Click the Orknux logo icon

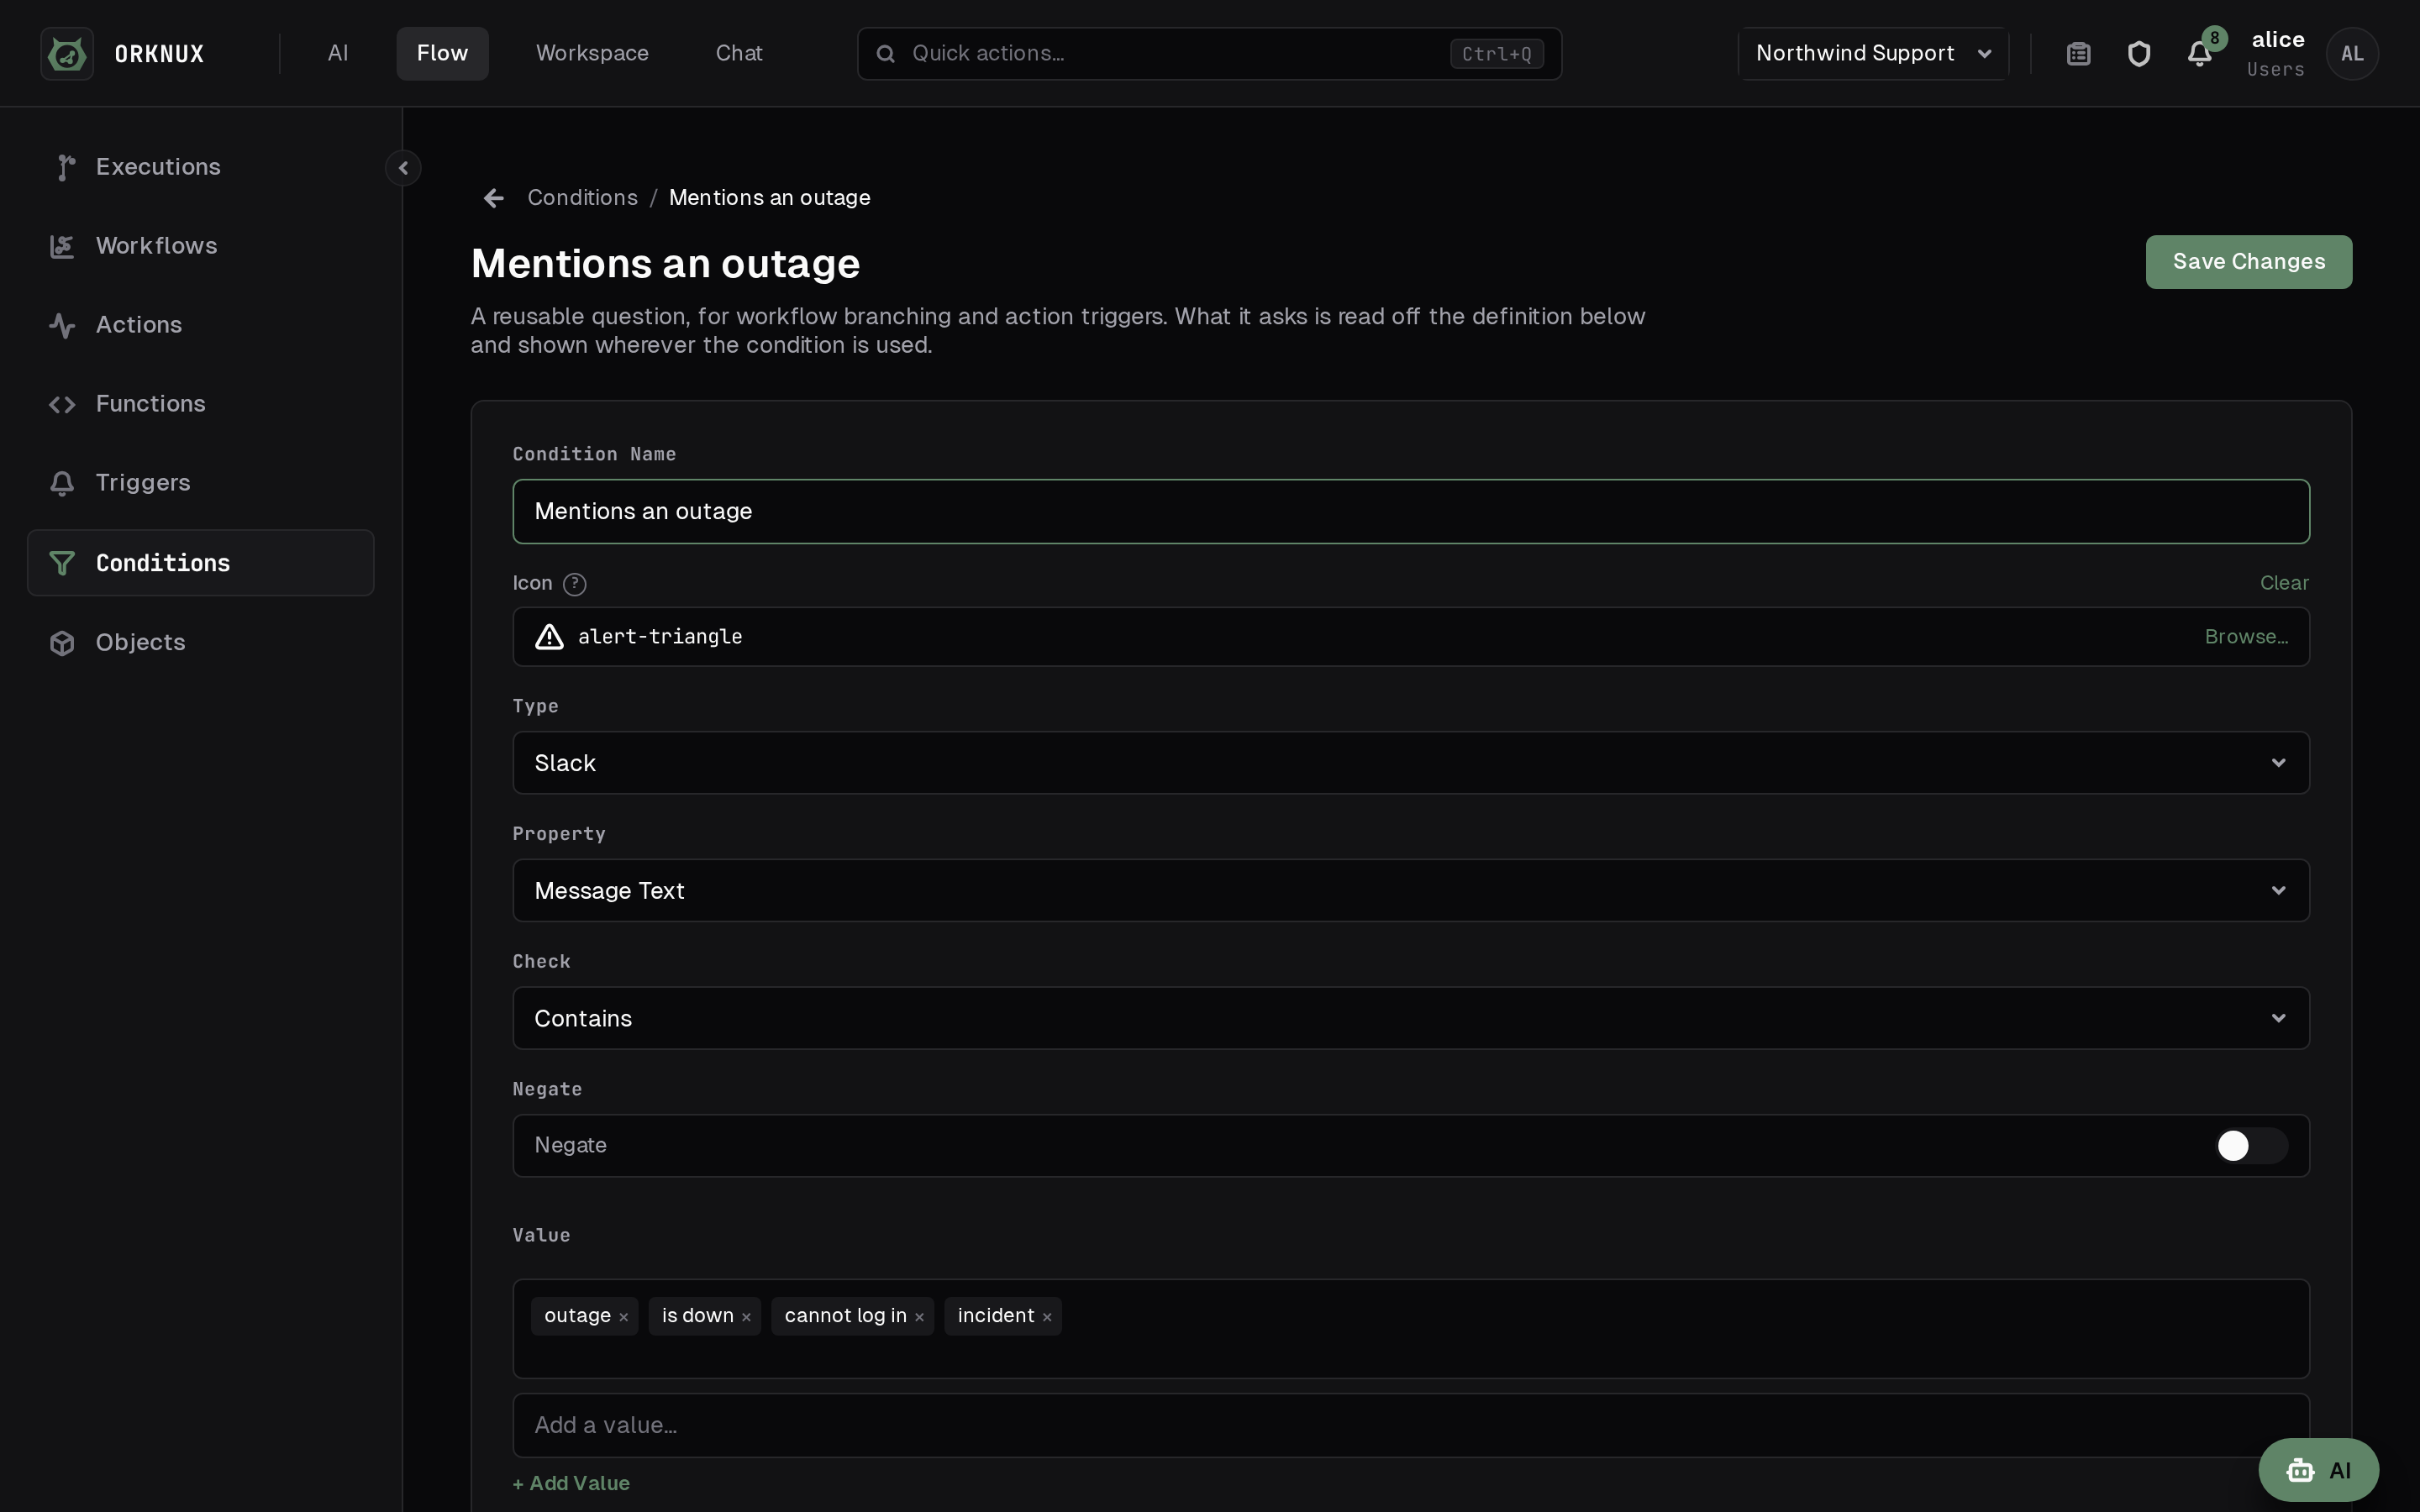[67, 54]
